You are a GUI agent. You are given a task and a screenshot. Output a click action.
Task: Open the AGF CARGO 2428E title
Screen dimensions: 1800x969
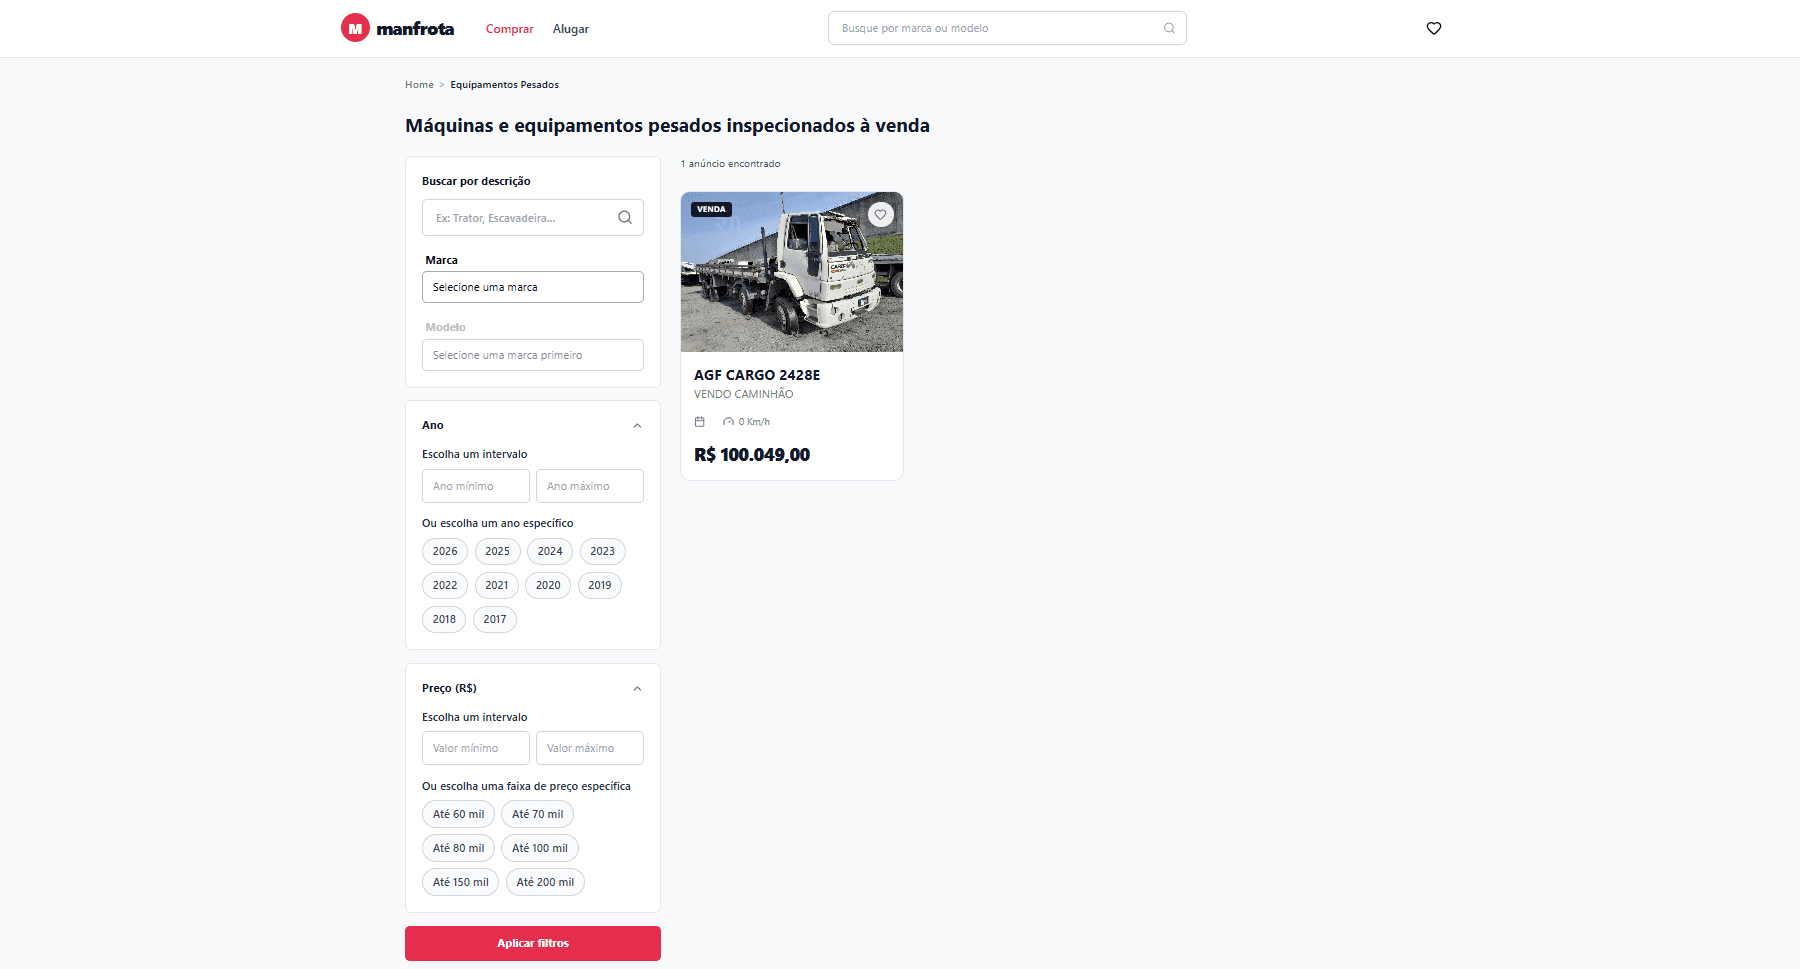[x=757, y=375]
